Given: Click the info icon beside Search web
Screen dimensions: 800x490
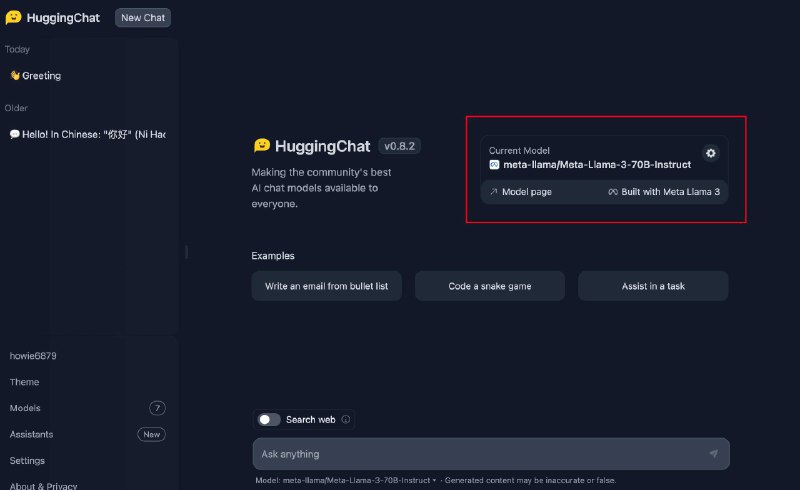Looking at the screenshot, I should click(x=346, y=420).
